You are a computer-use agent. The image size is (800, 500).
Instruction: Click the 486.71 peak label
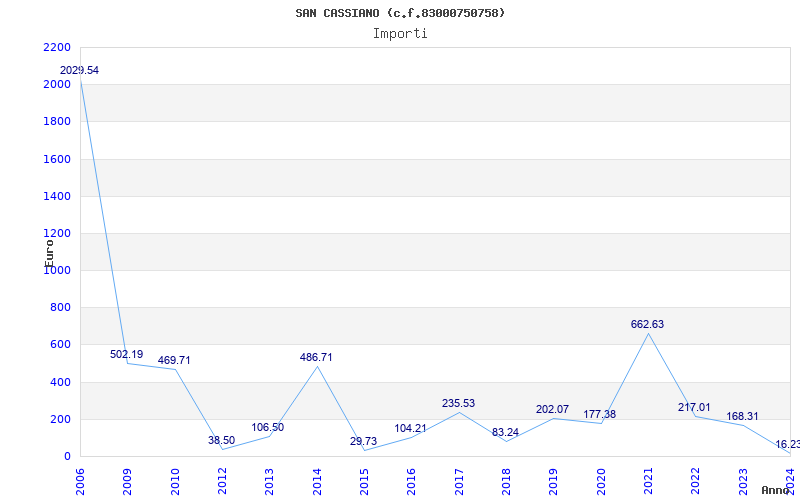(316, 357)
